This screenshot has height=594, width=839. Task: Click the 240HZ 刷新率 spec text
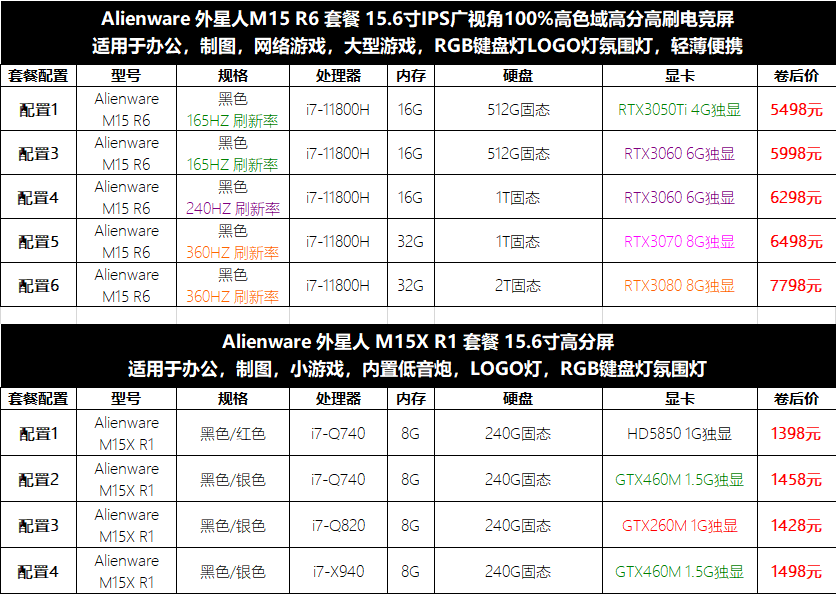coord(233,208)
